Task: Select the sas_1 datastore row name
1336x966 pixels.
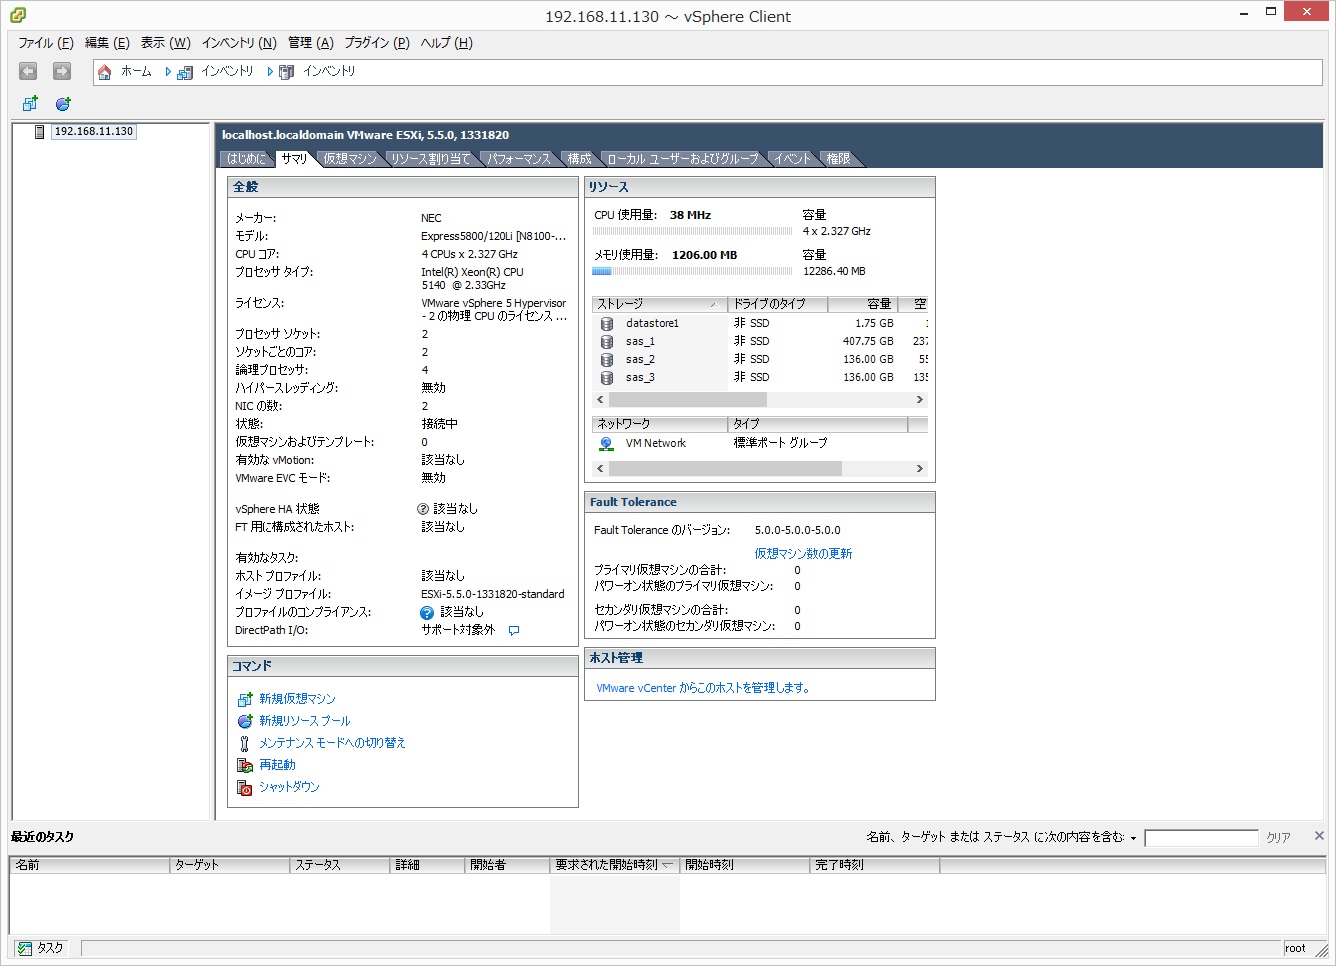Action: [640, 342]
